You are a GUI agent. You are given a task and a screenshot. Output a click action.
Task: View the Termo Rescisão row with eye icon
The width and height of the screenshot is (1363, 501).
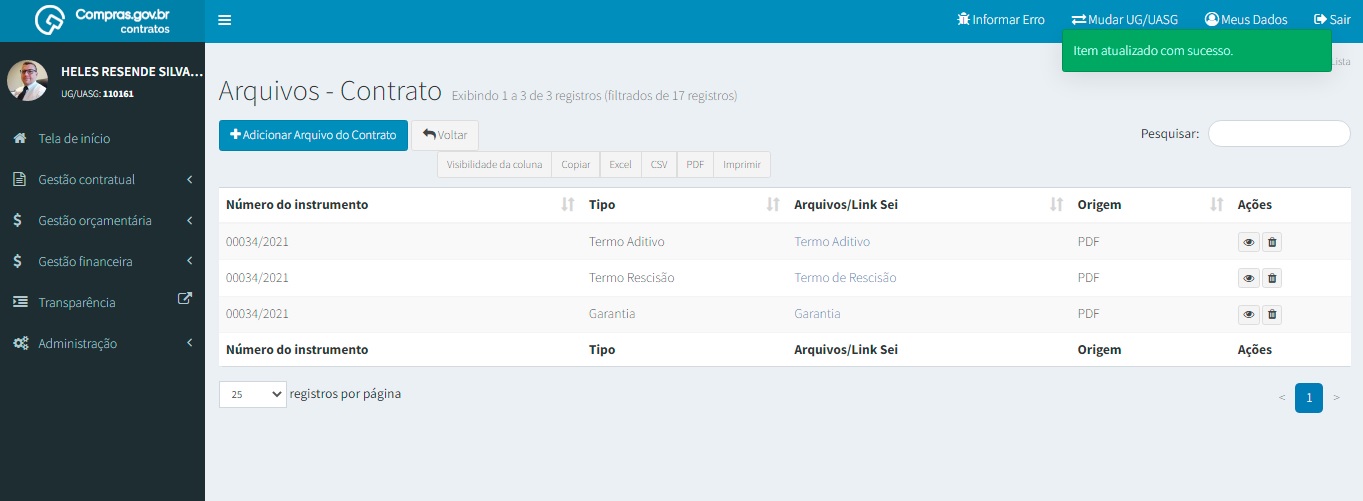click(x=1248, y=278)
